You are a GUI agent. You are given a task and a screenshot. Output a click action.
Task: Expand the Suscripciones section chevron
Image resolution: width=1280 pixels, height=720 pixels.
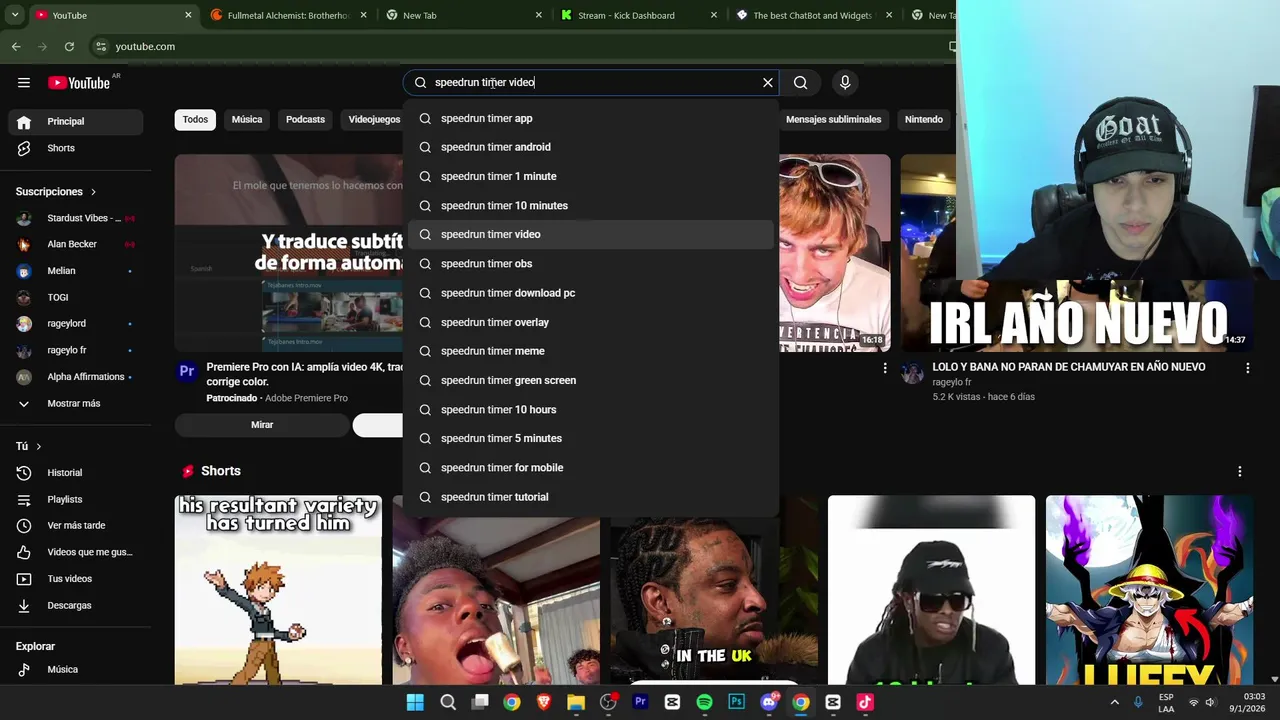(x=93, y=192)
